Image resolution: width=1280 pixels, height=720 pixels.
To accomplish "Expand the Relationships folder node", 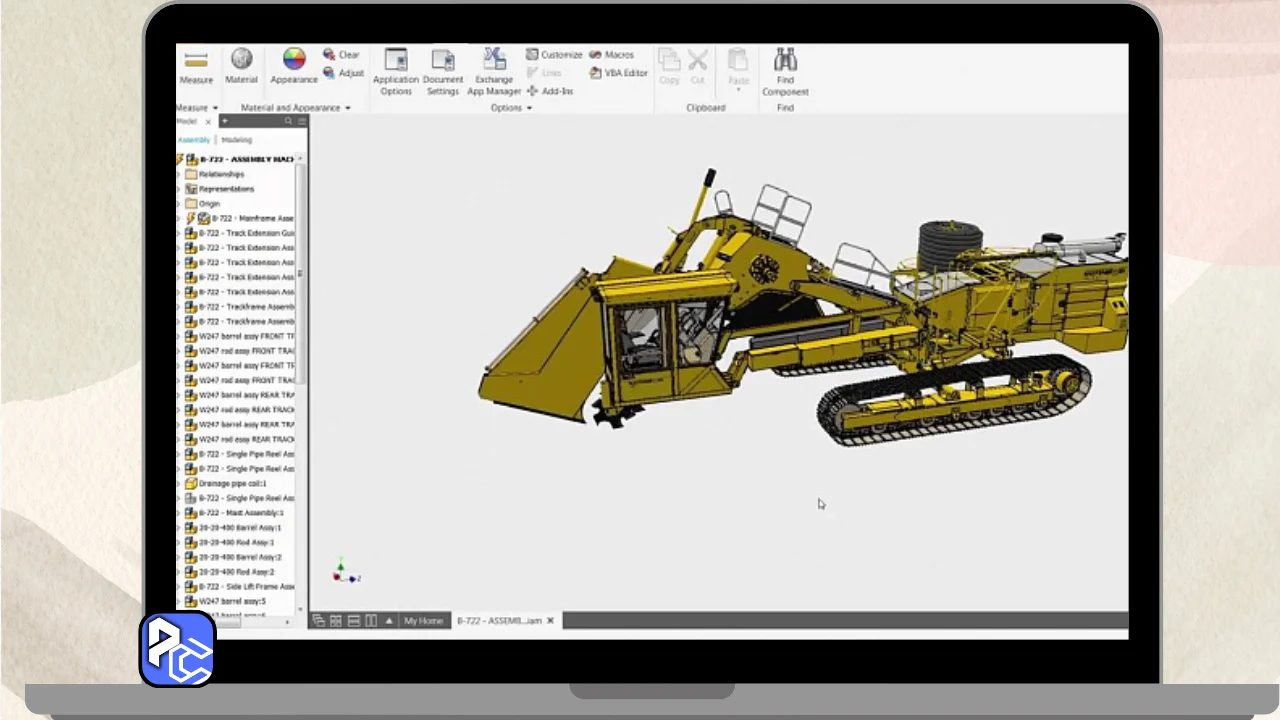I will [x=179, y=174].
